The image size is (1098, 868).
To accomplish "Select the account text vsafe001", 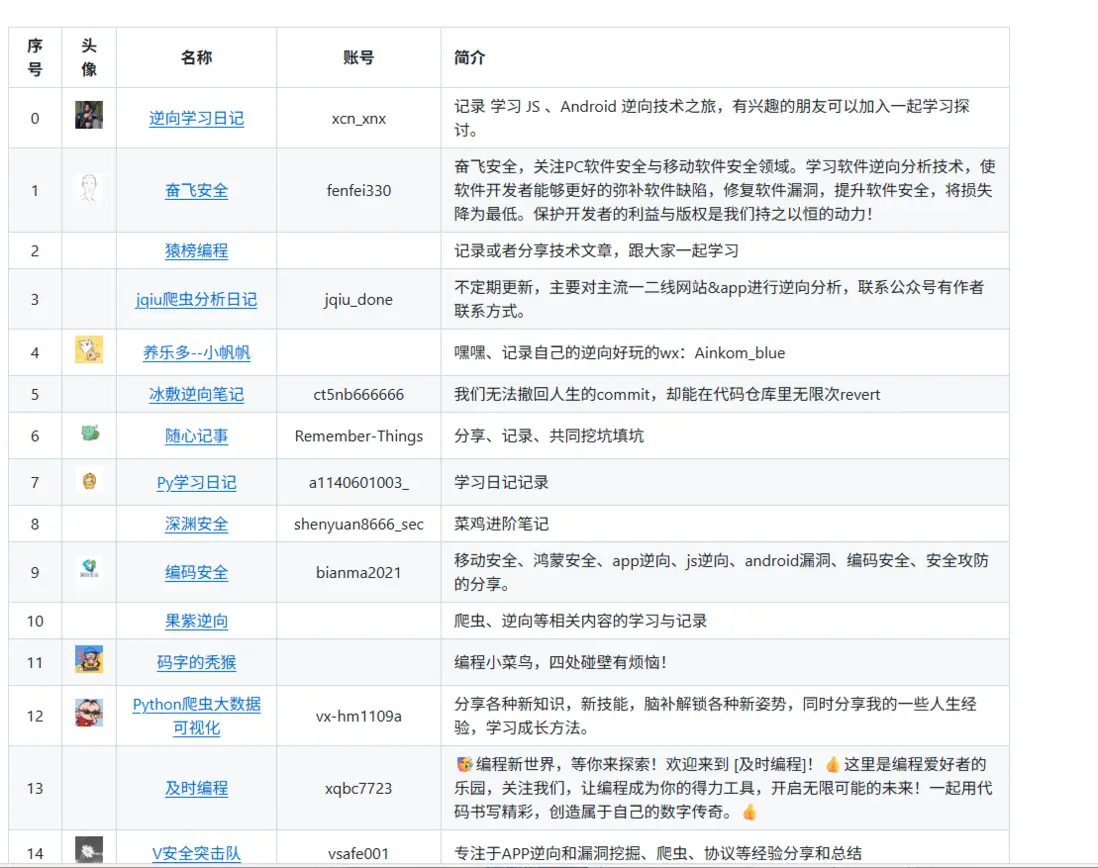I will click(x=359, y=853).
